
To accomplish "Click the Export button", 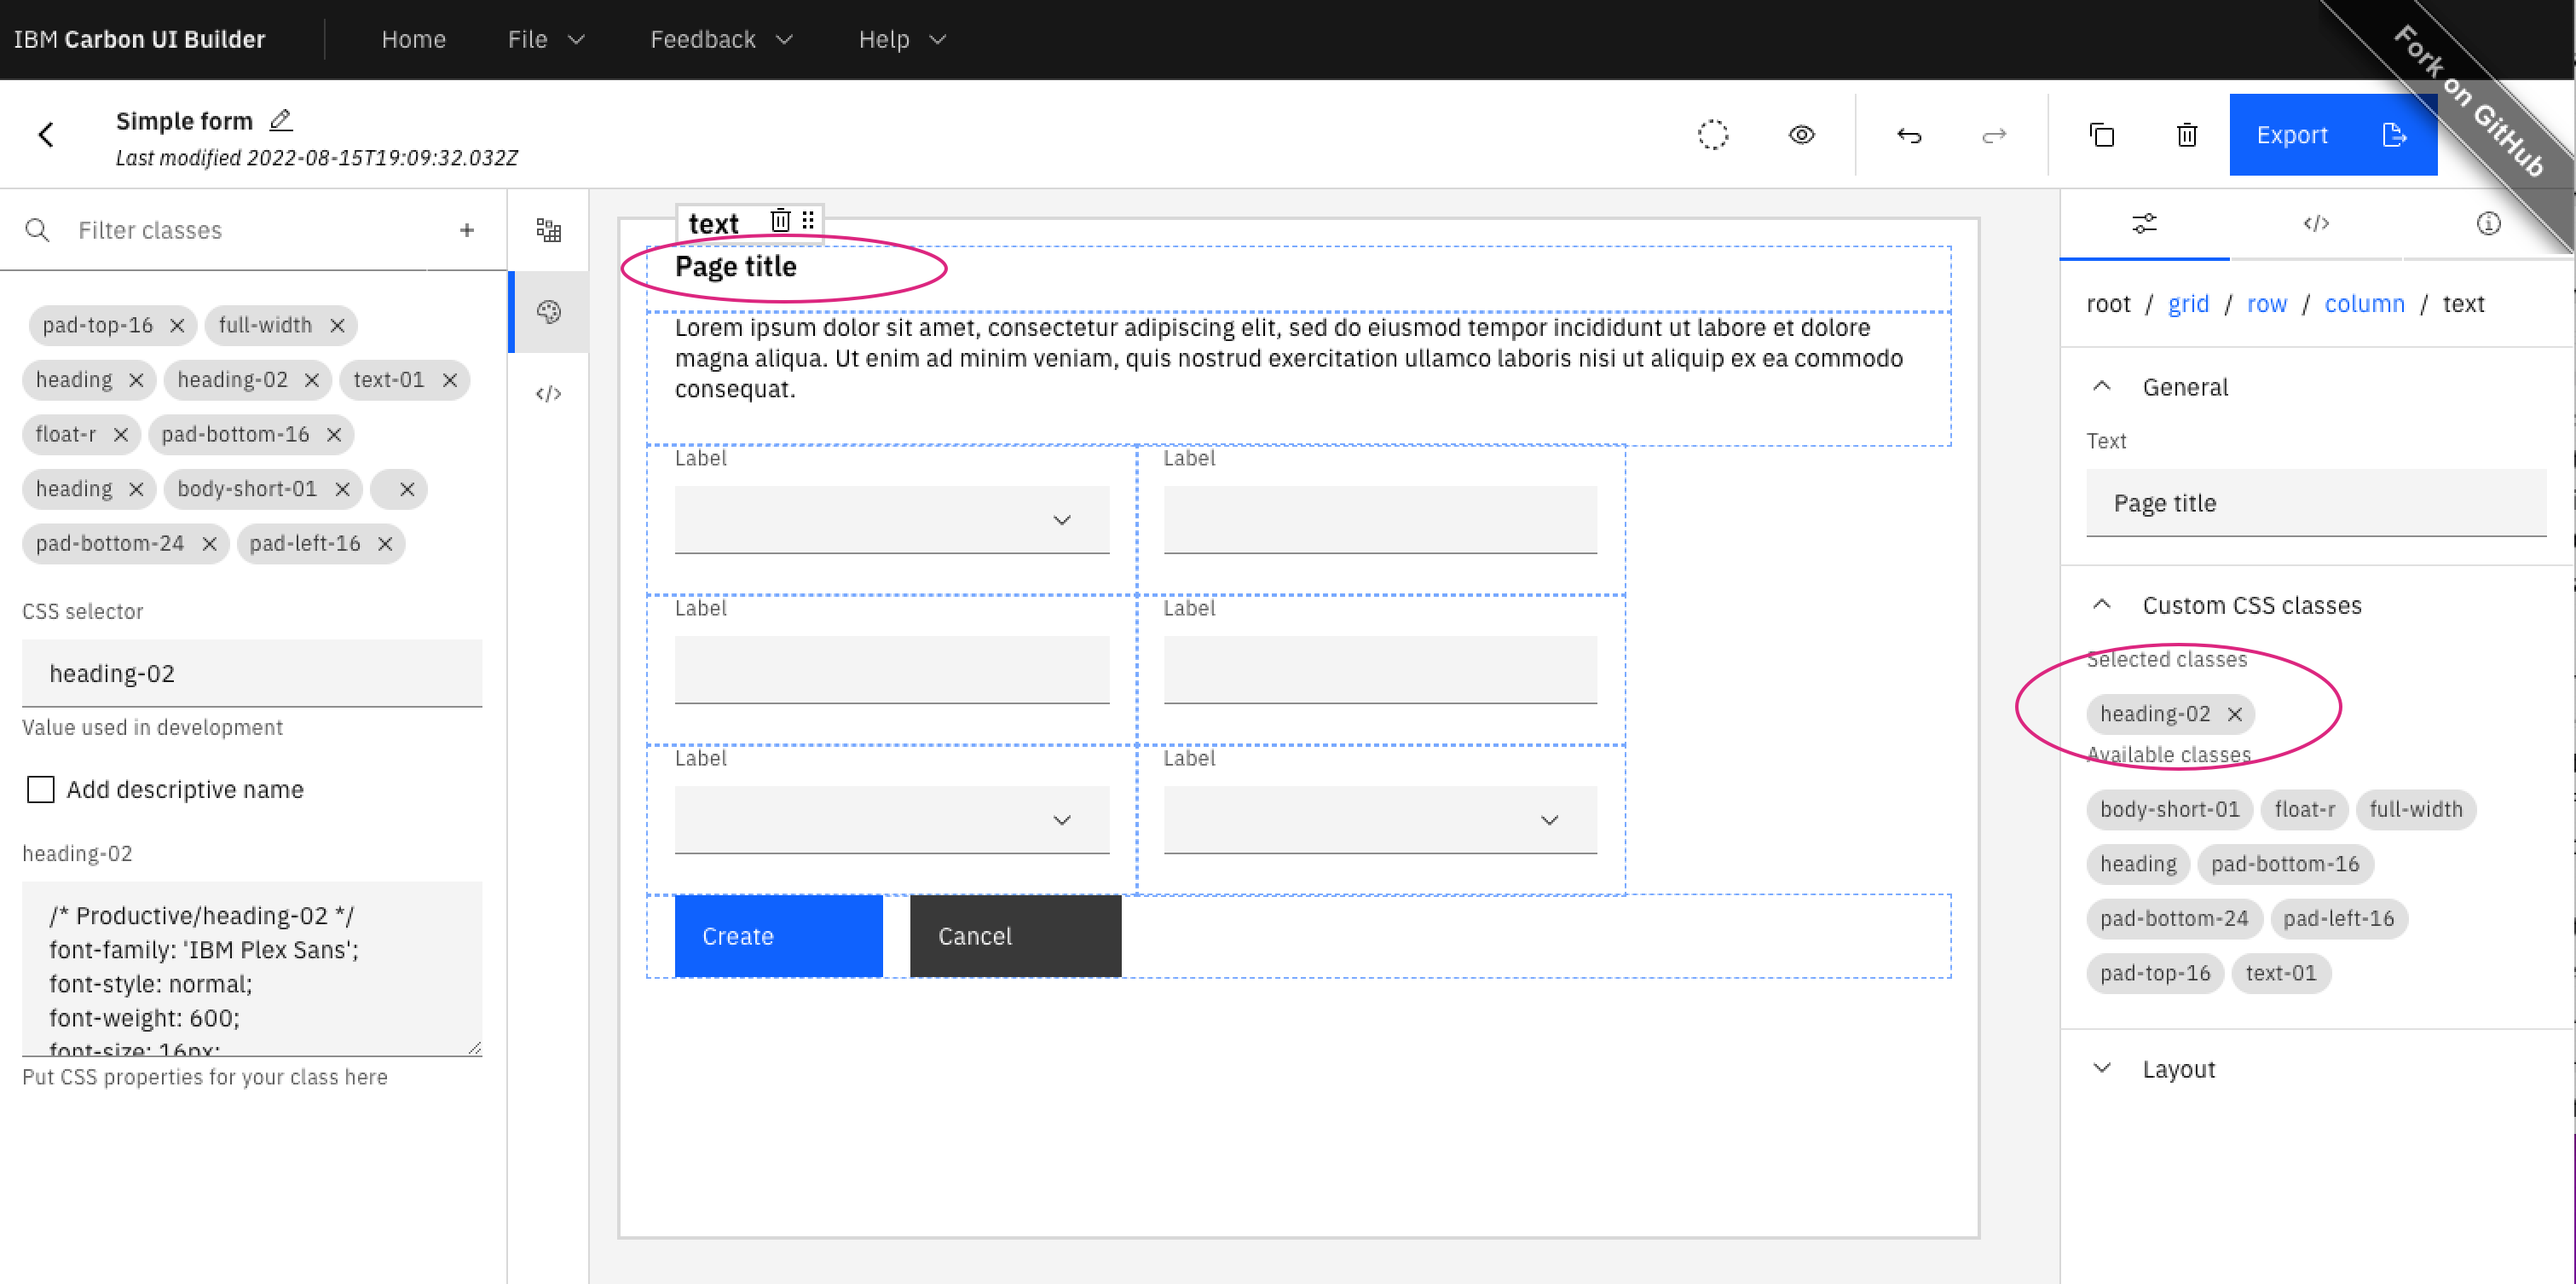I will pos(2331,135).
